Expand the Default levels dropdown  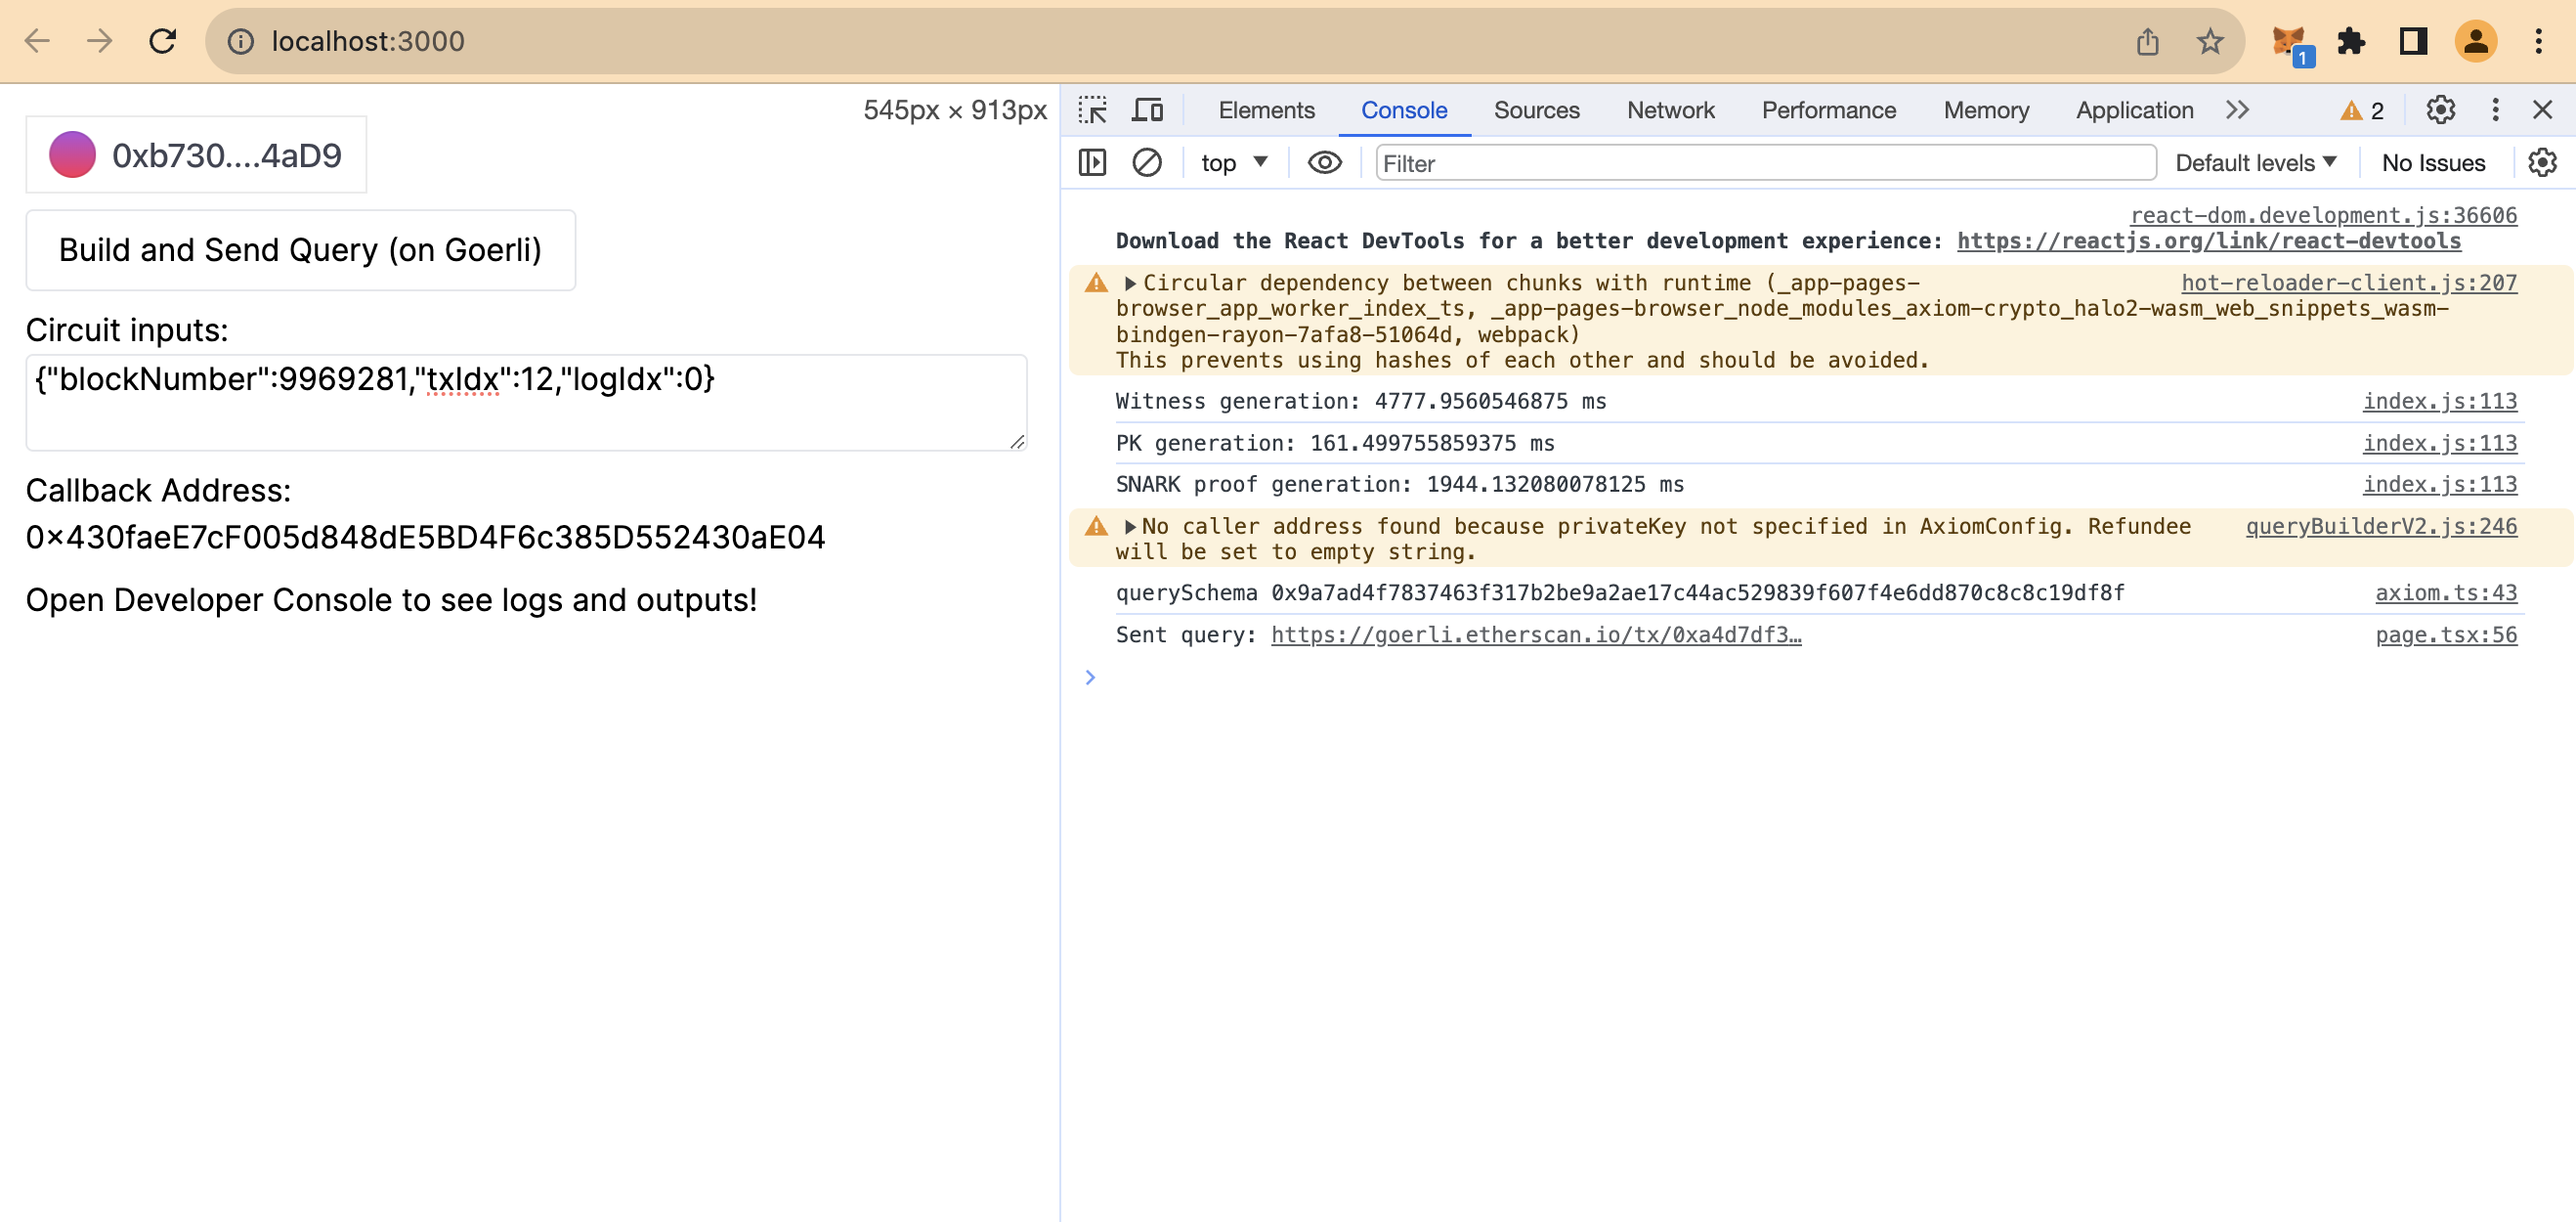(2259, 162)
